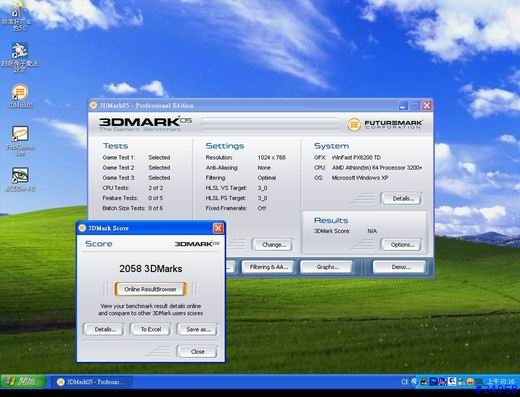
Task: Click the CPU value 'AMD Athlon(tm) 64 Processor 3200+'
Action: coord(377,168)
